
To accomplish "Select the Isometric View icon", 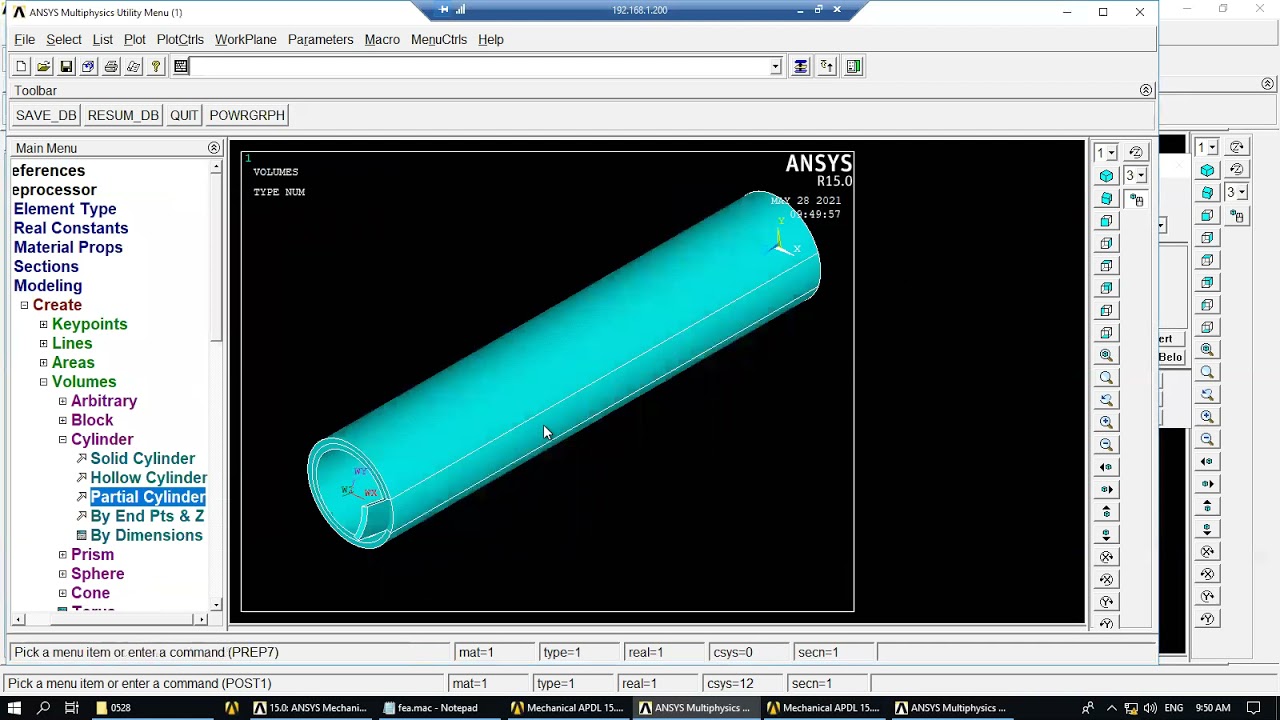I will coord(1106,176).
